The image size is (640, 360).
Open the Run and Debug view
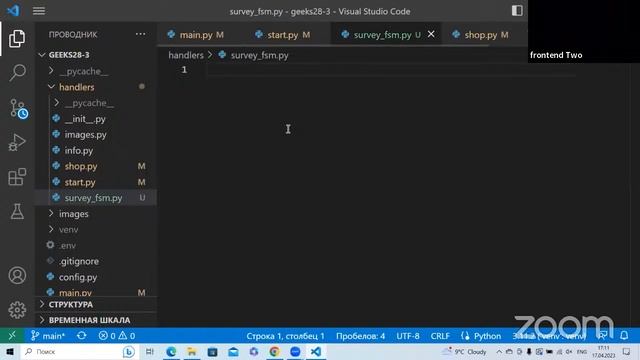pos(17,142)
